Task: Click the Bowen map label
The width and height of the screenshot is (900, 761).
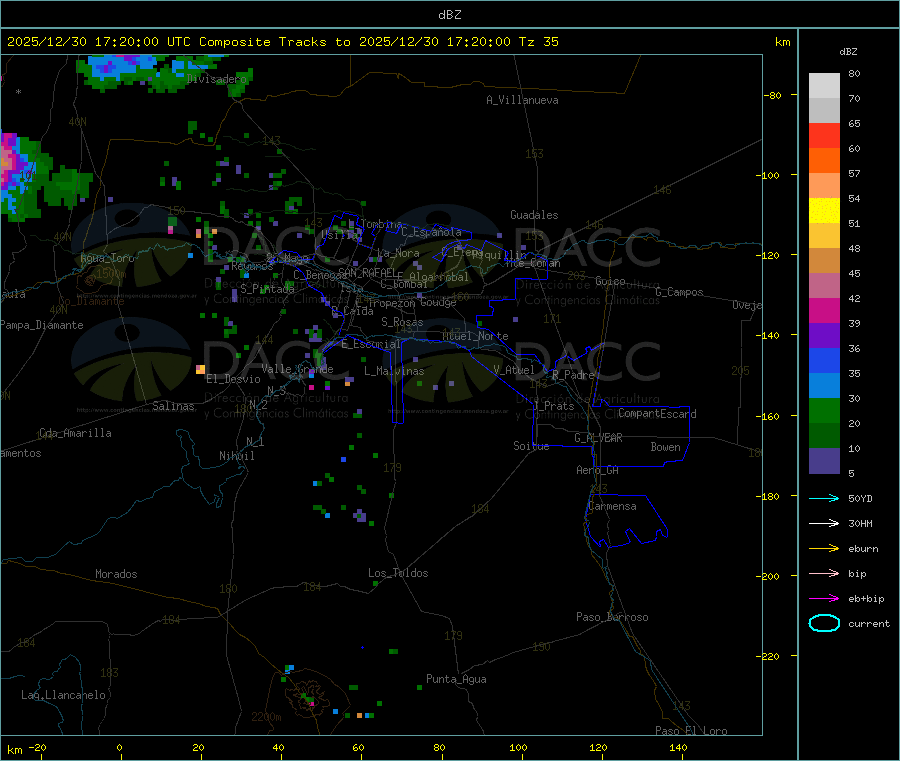Action: 665,447
